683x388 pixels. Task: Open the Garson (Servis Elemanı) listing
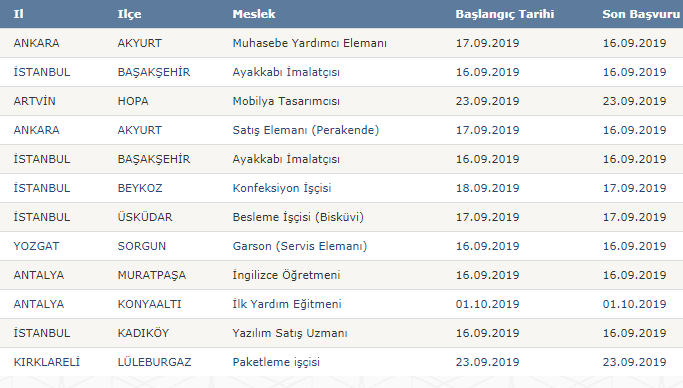click(300, 246)
